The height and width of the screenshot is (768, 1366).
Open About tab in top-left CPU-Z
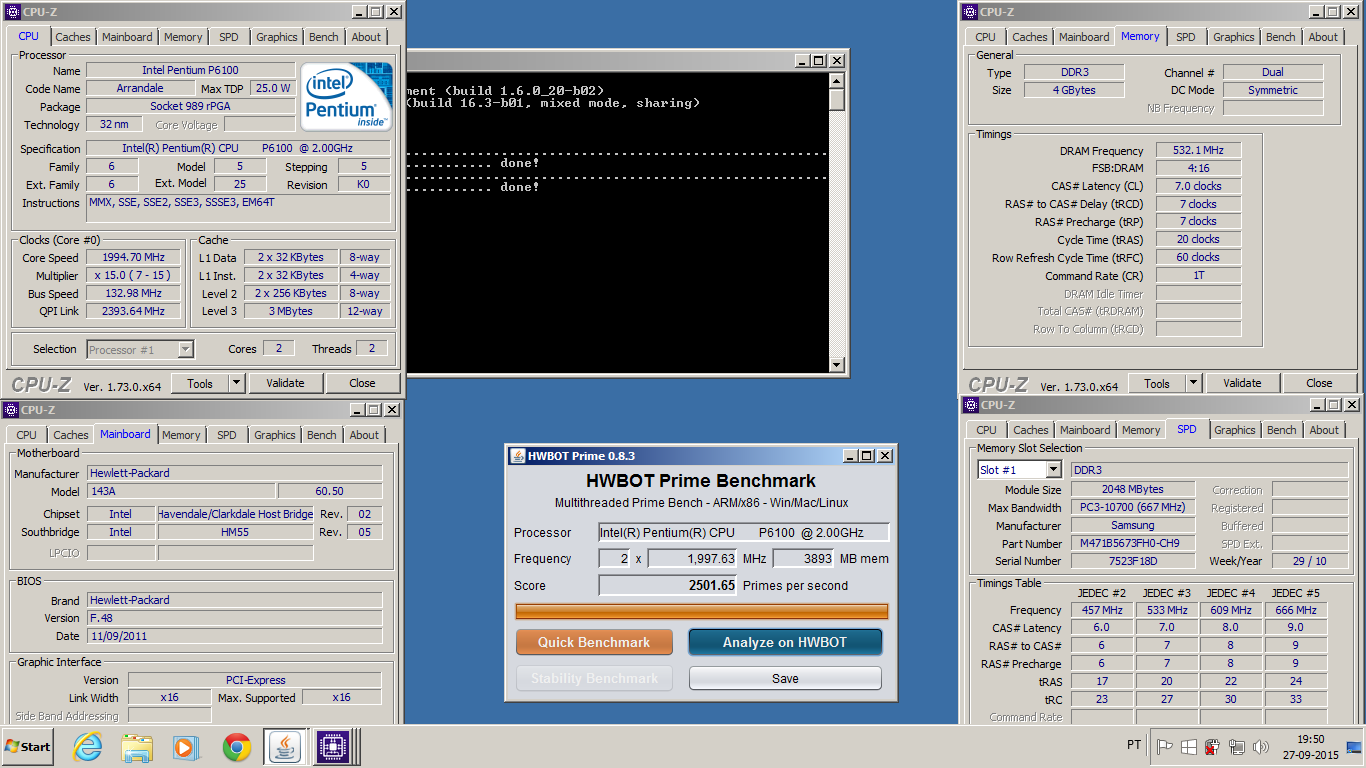click(366, 37)
